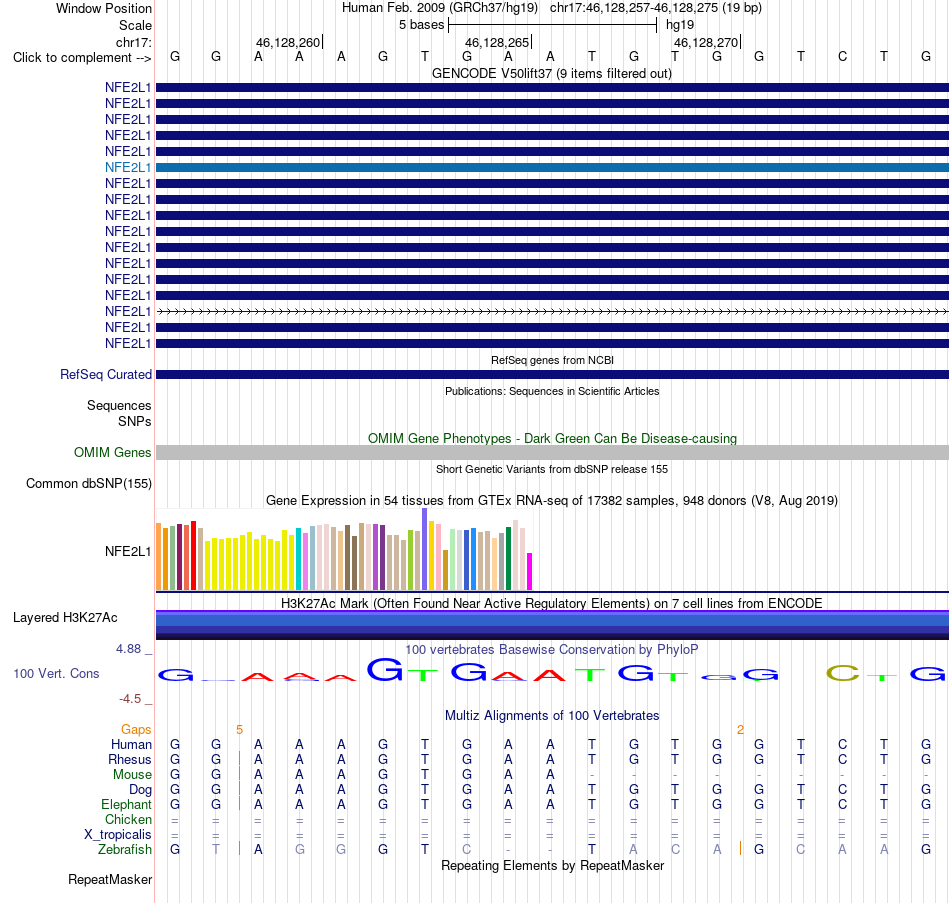Click the RefSeq Curated label
The width and height of the screenshot is (950, 903).
[106, 375]
